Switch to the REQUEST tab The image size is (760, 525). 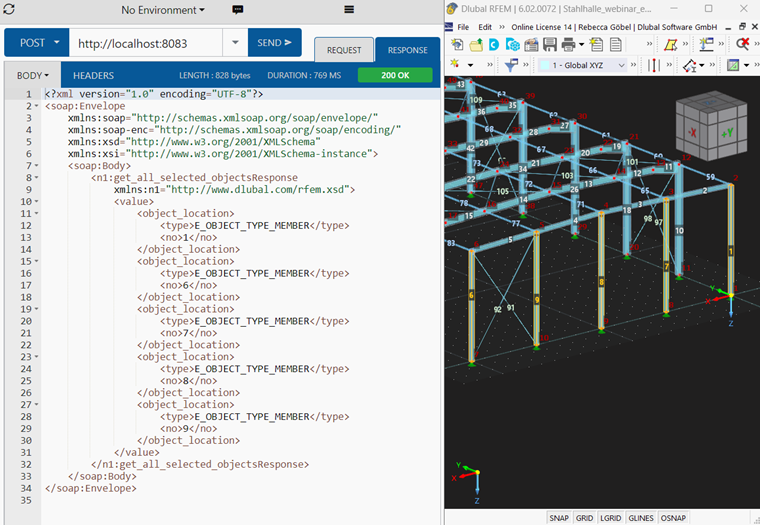coord(344,50)
